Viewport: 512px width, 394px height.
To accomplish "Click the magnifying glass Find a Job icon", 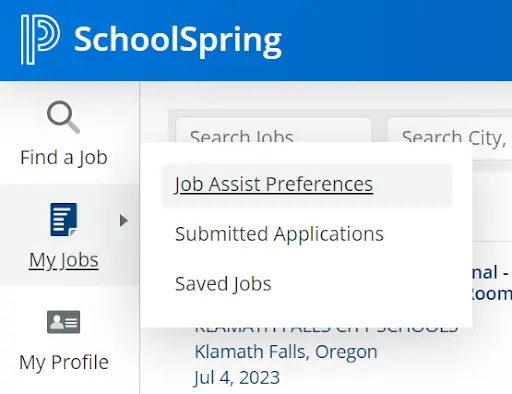I will click(63, 117).
